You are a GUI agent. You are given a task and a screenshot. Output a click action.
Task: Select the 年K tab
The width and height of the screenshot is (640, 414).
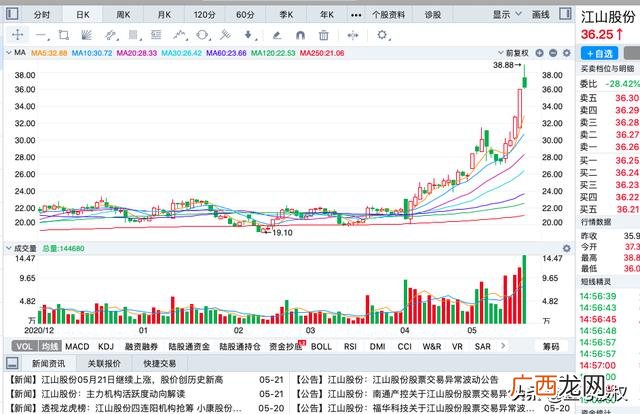point(327,15)
